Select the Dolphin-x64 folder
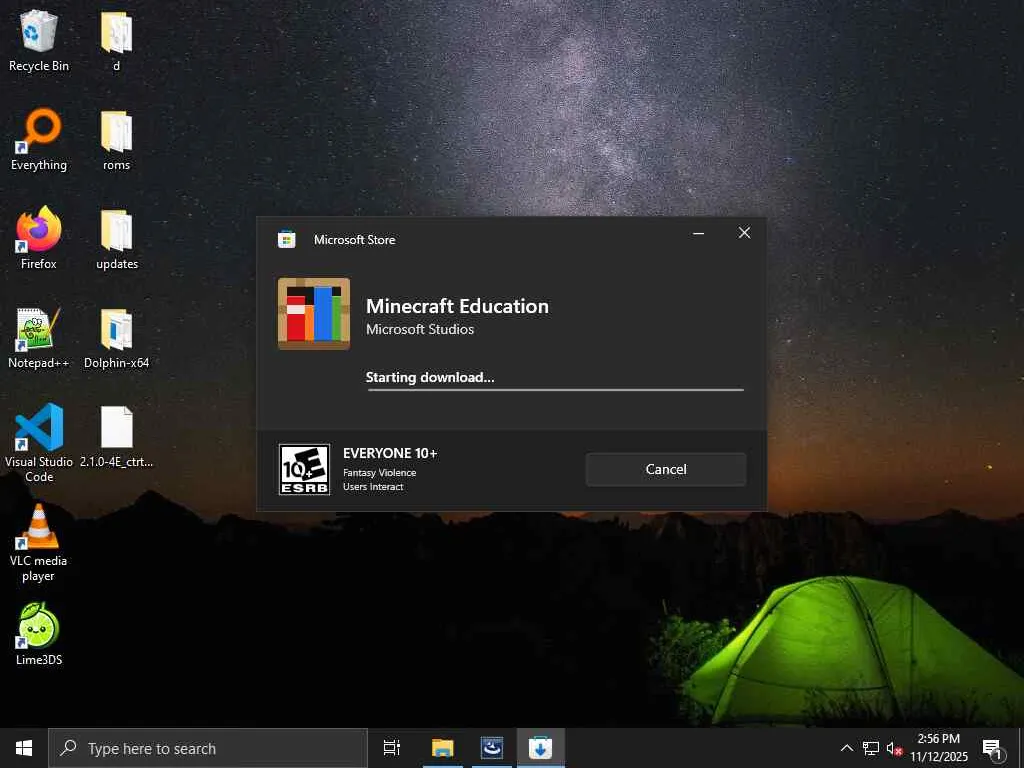1024x768 pixels. [x=116, y=338]
